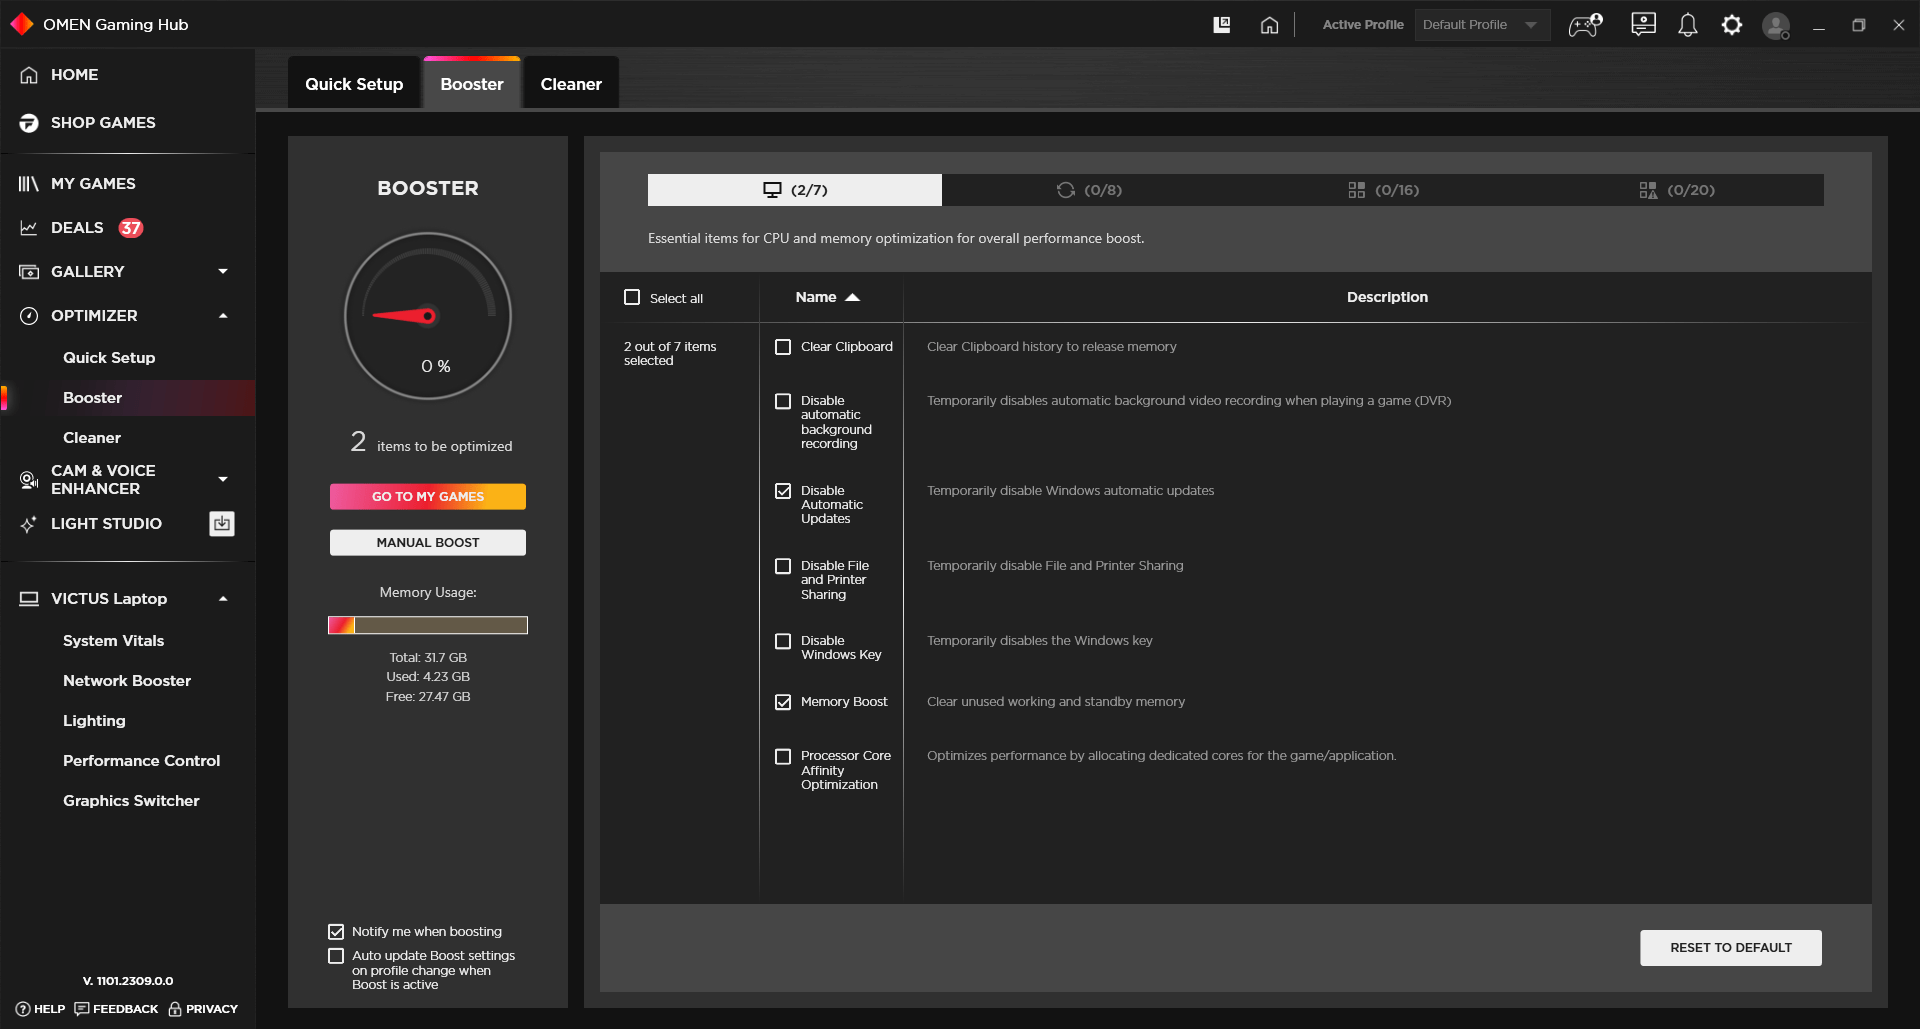The image size is (1920, 1029).
Task: Click the memory usage bar
Action: 428,625
